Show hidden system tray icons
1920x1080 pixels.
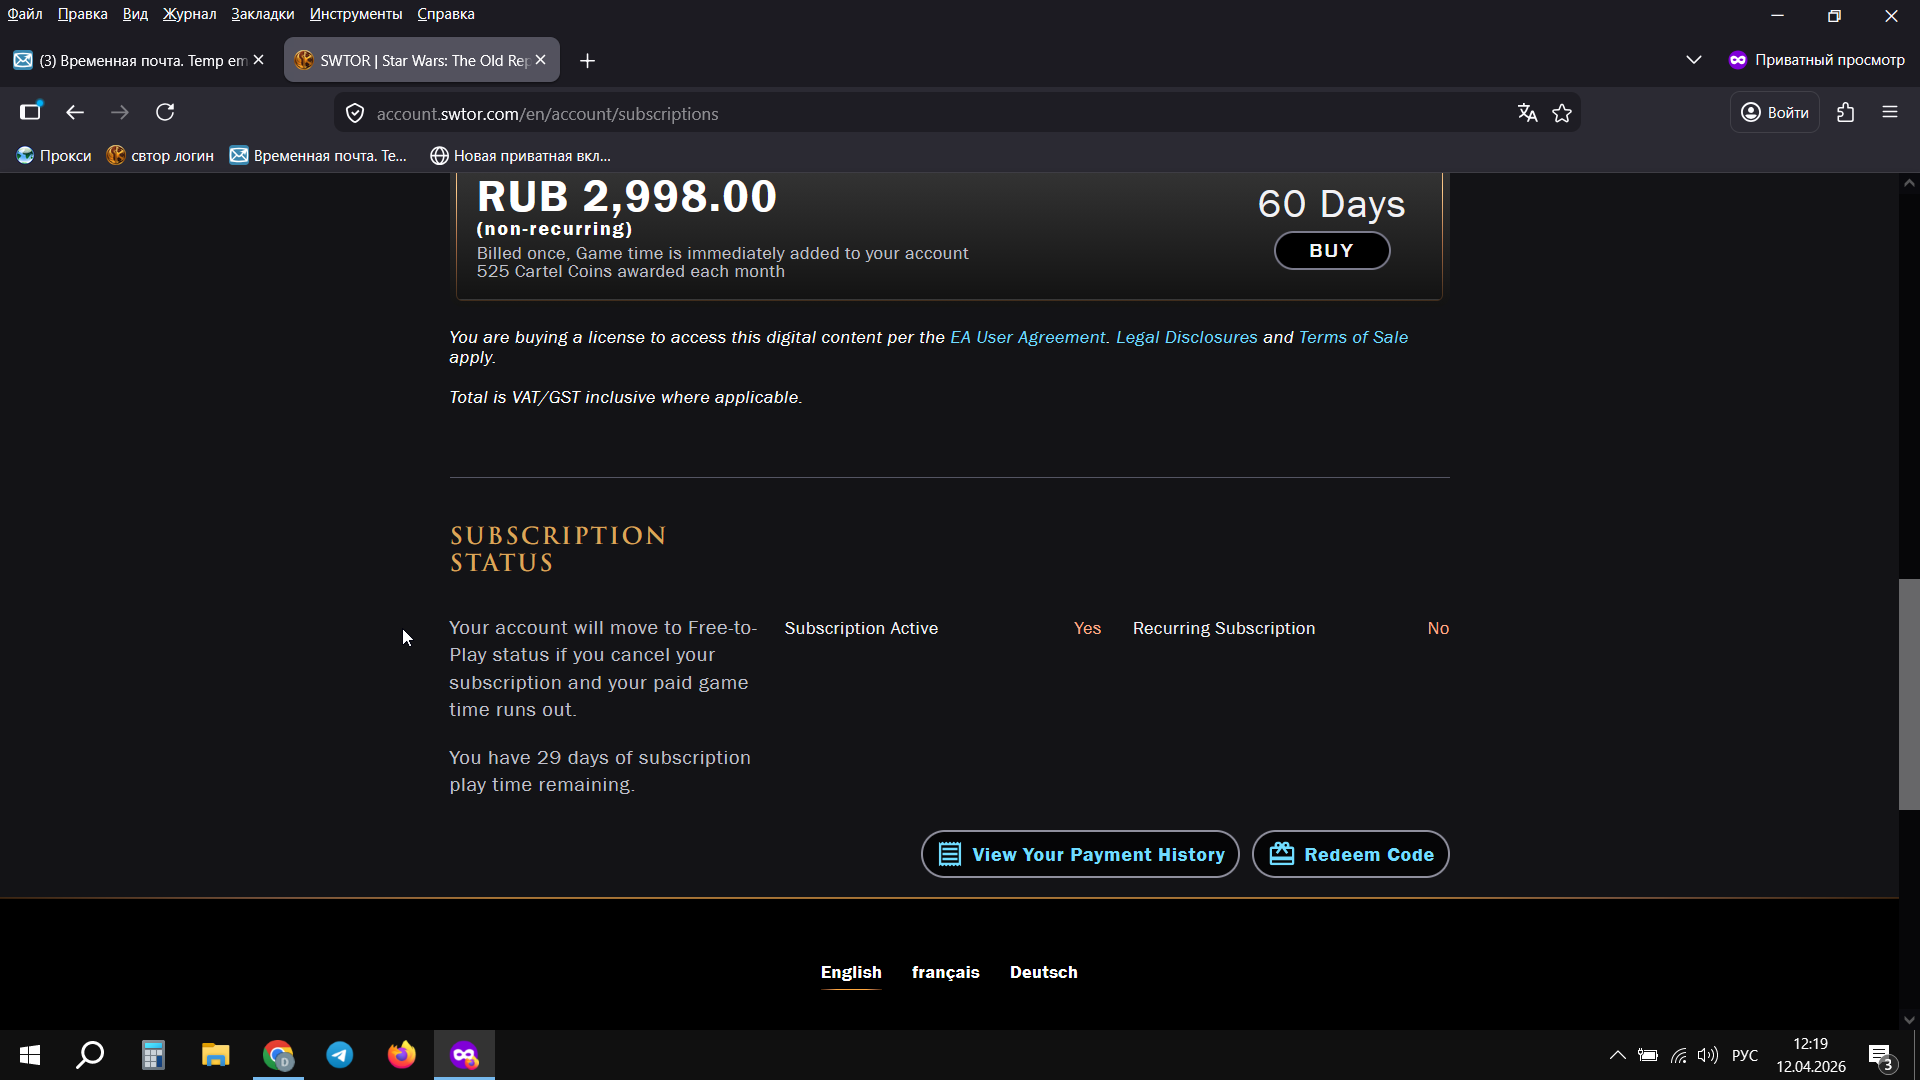coord(1617,1055)
